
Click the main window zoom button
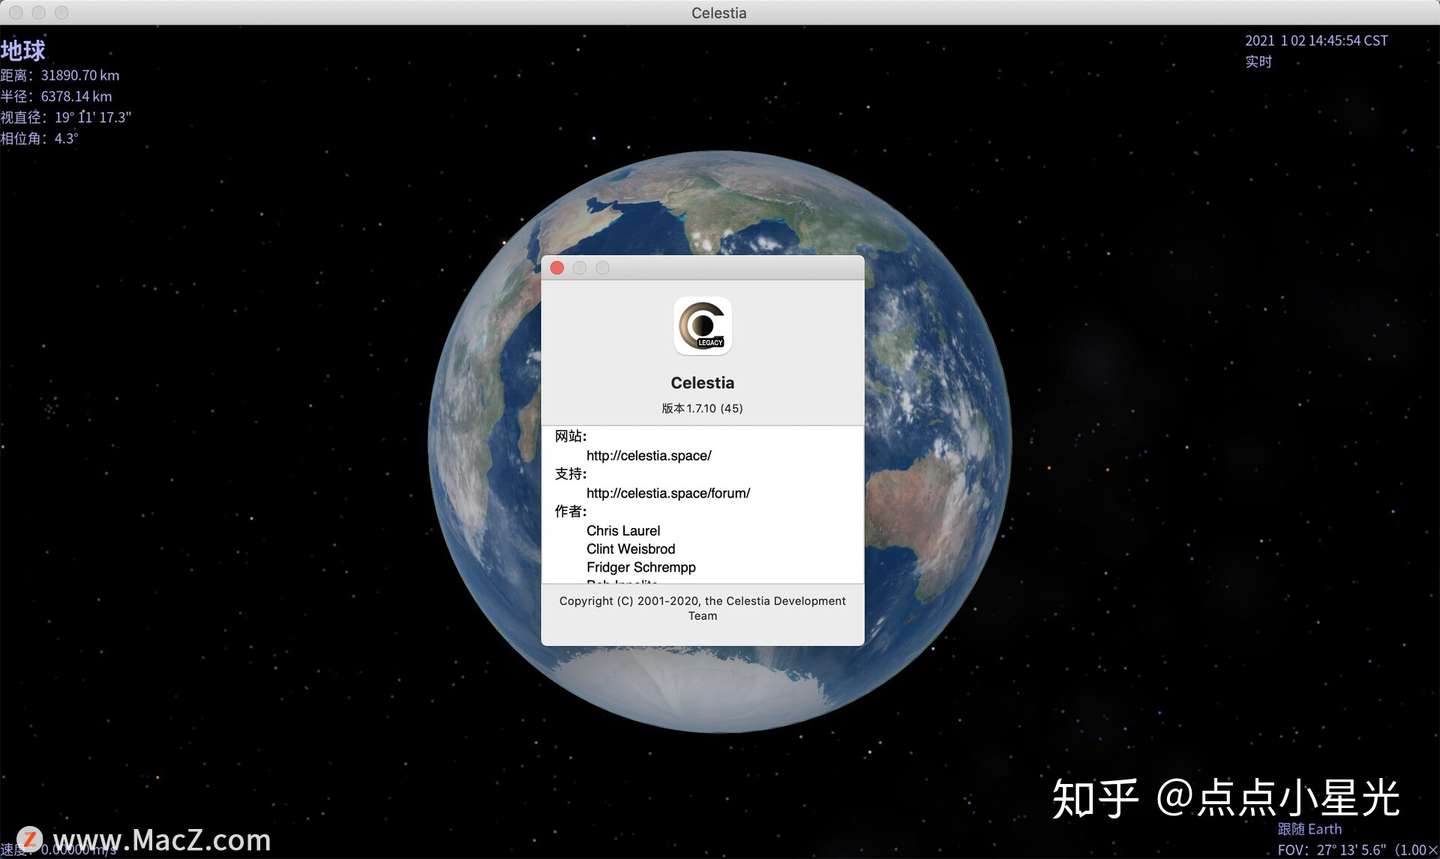point(61,12)
